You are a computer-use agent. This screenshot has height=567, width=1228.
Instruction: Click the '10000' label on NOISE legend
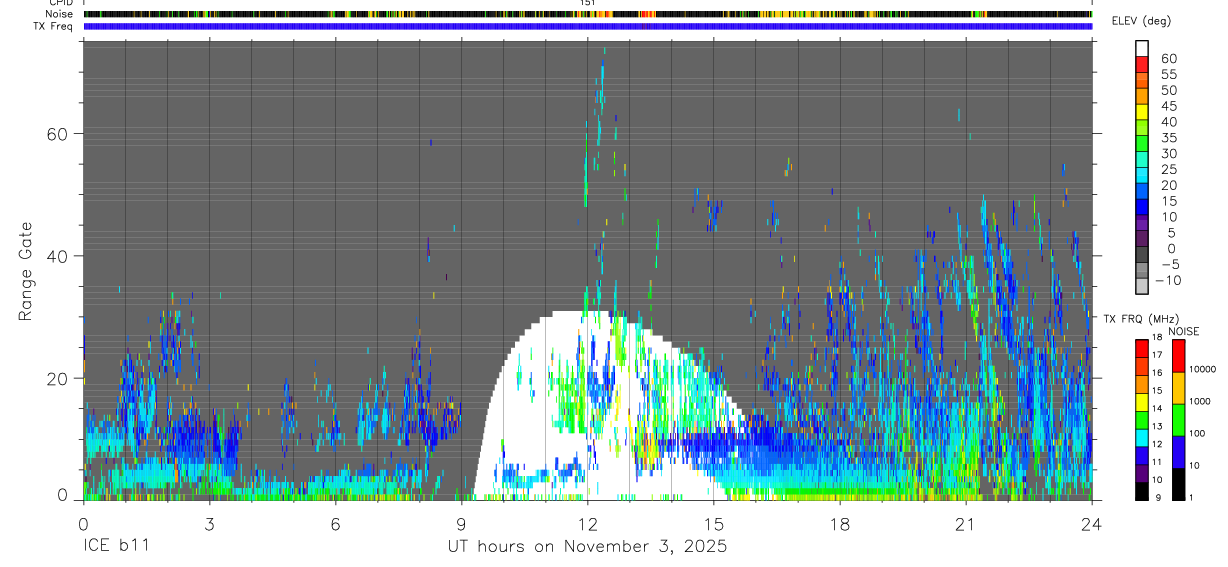pyautogui.click(x=1202, y=370)
